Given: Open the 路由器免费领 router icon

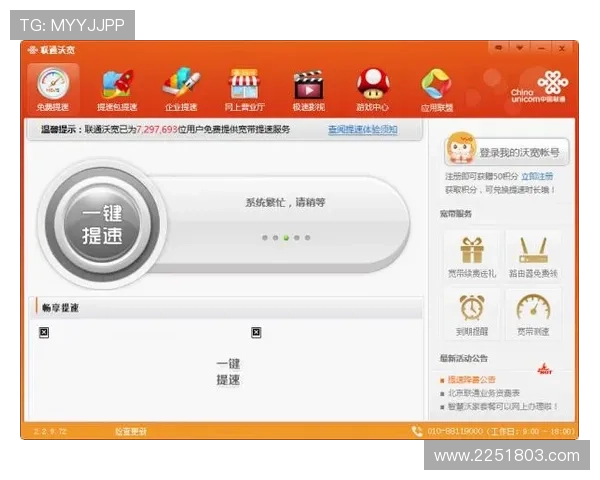Looking at the screenshot, I should click(533, 256).
